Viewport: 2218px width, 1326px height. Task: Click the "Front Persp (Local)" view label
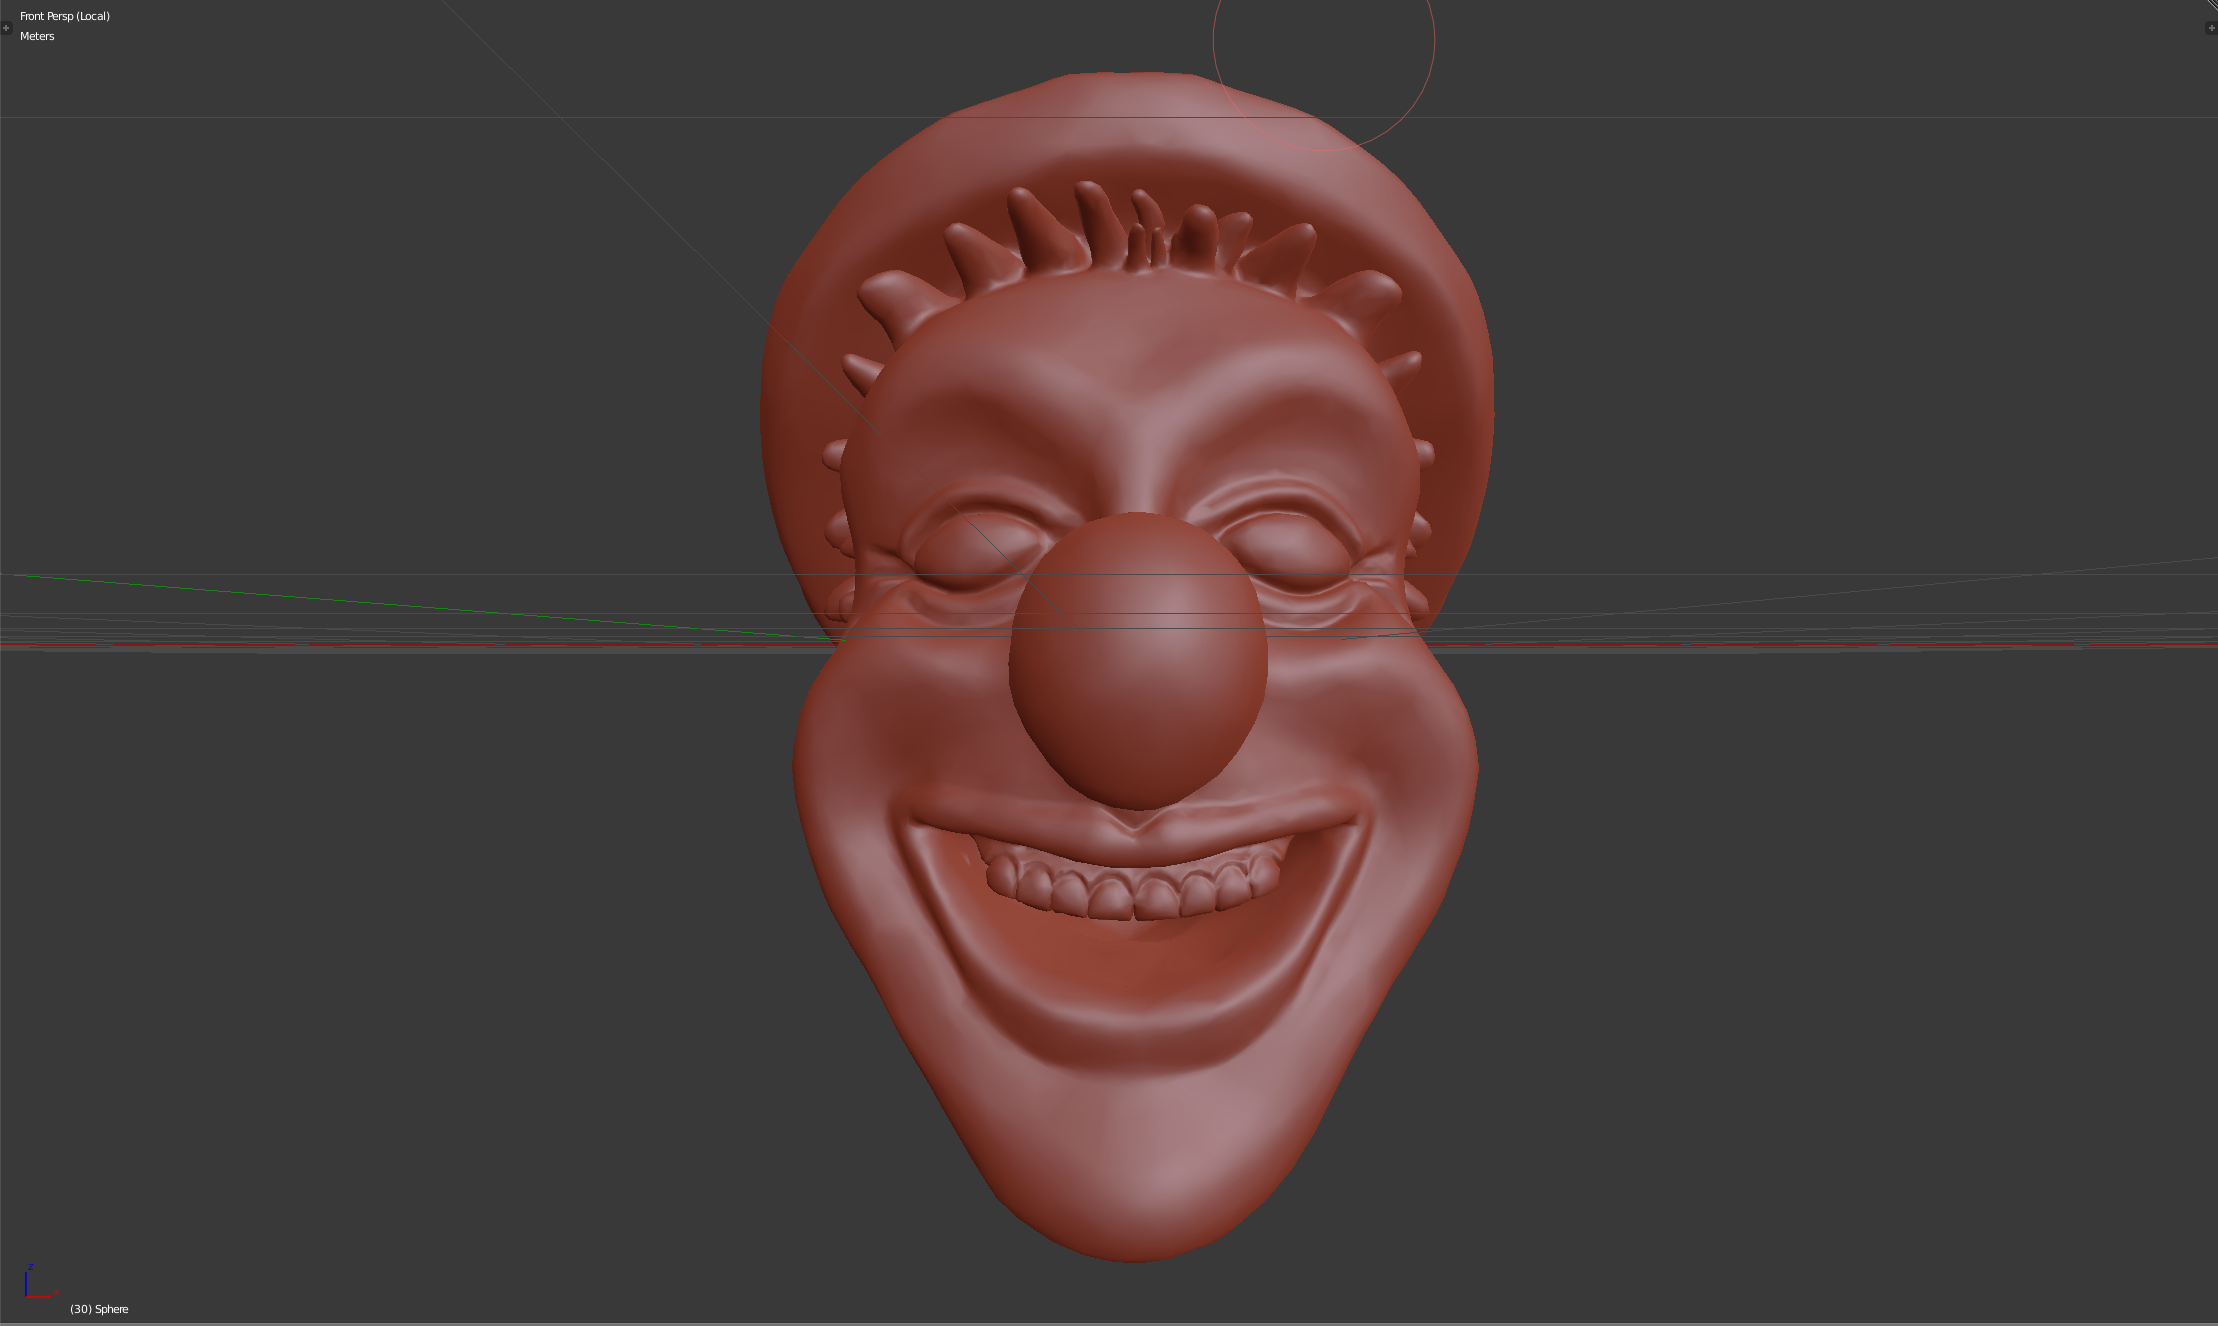pos(65,16)
